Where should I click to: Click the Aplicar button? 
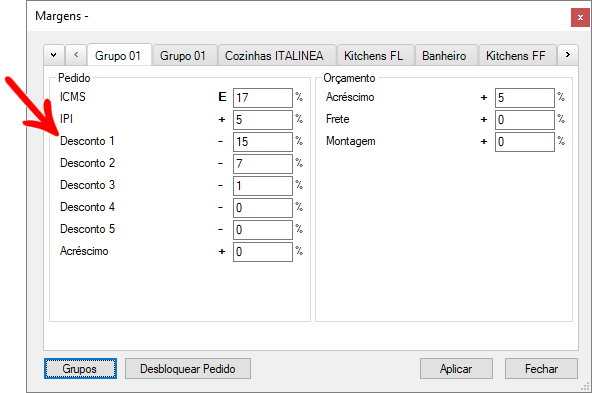tap(456, 368)
